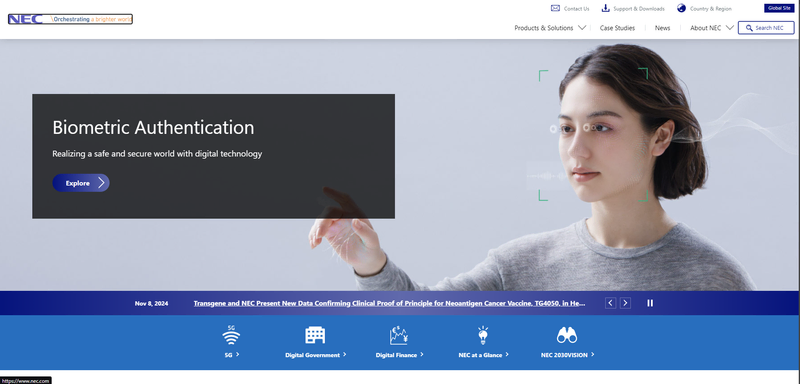
Task: Click the NEC at a Glance lightbulb icon
Action: 483,336
